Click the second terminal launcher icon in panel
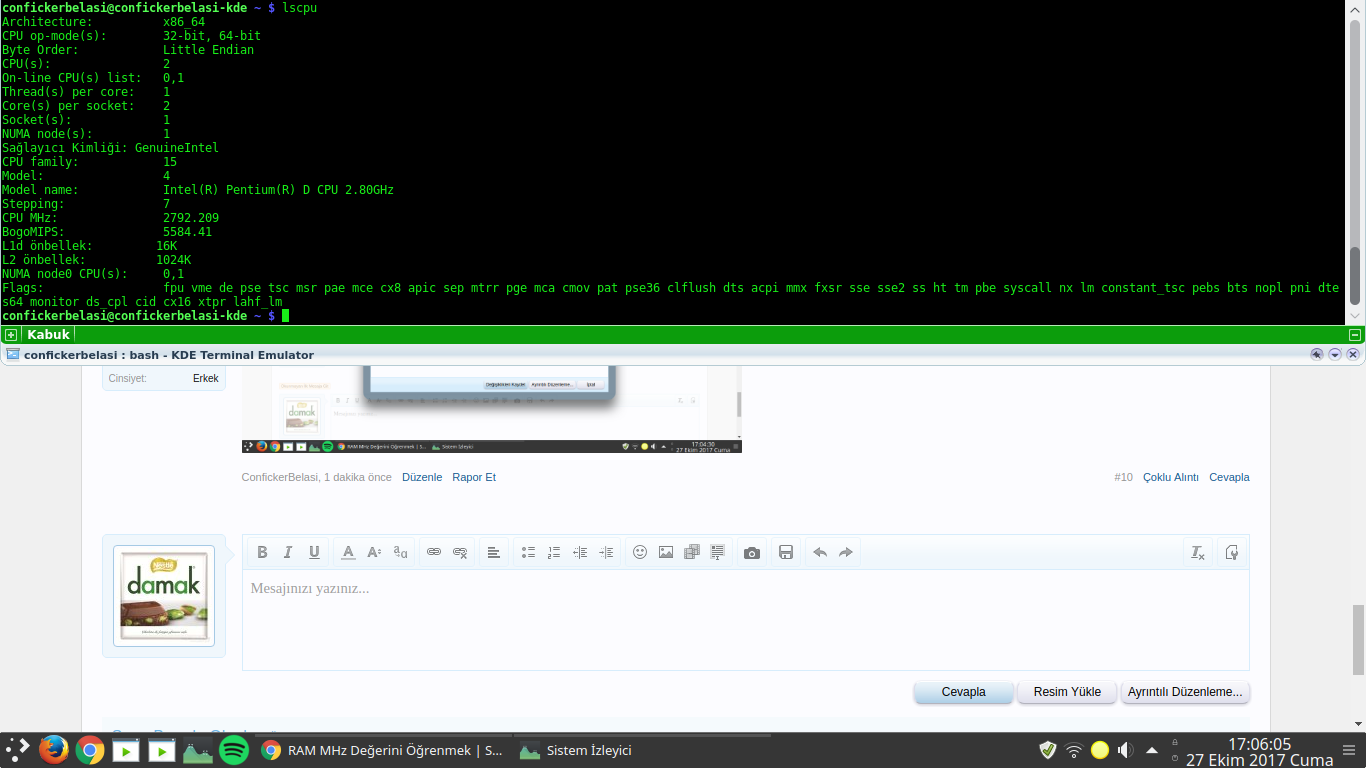 [x=162, y=750]
